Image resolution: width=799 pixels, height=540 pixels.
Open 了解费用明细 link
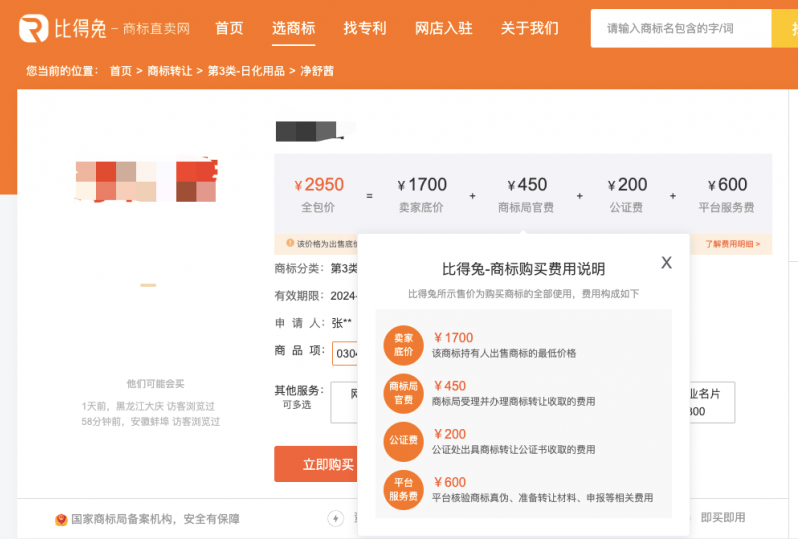733,244
